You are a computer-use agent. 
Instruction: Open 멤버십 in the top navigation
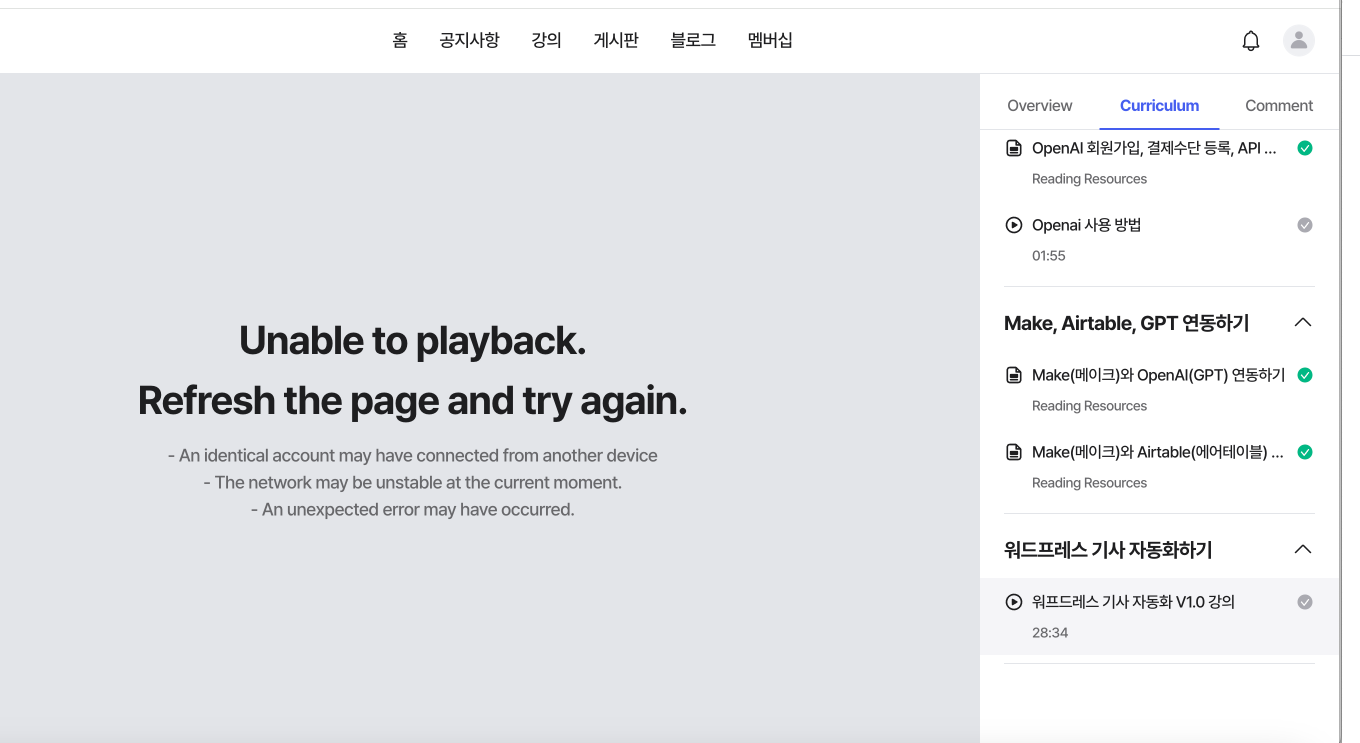click(770, 41)
